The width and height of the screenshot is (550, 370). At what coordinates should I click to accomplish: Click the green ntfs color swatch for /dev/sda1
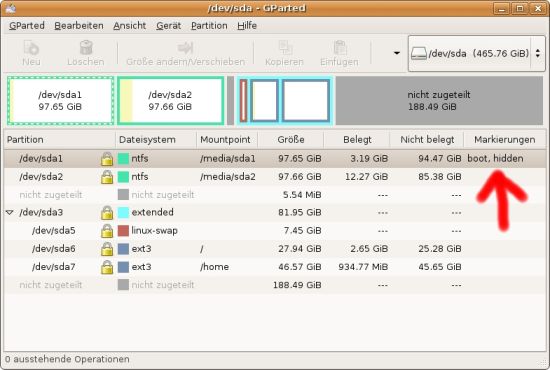point(123,159)
